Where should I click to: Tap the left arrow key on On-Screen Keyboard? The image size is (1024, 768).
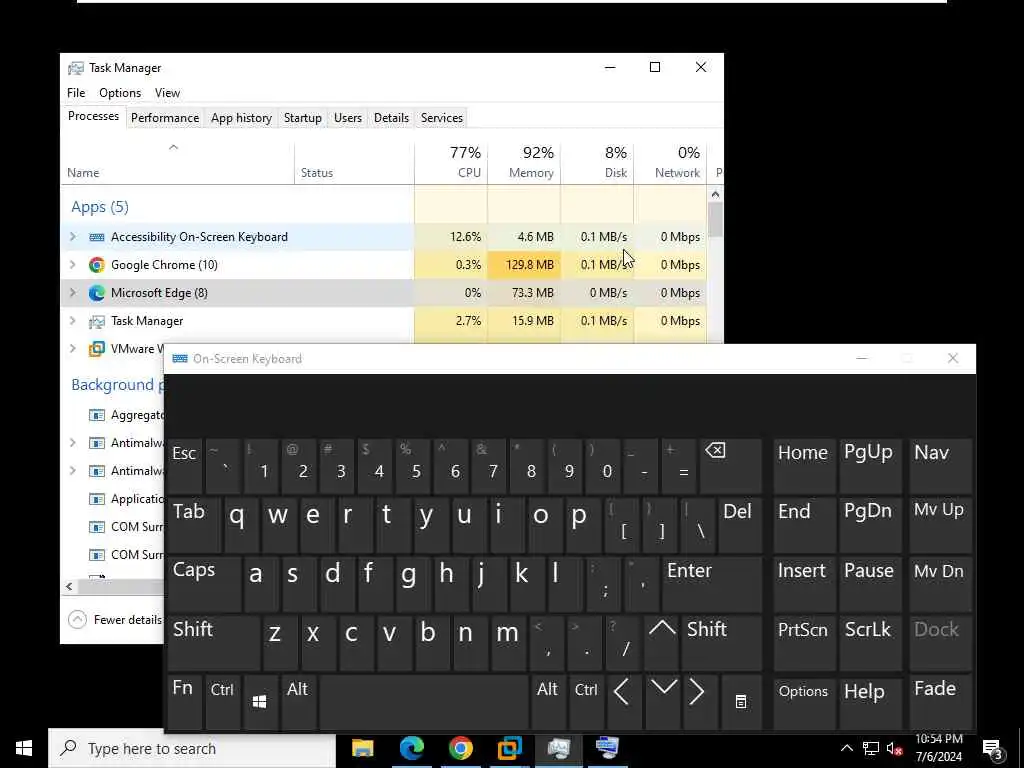(x=622, y=701)
